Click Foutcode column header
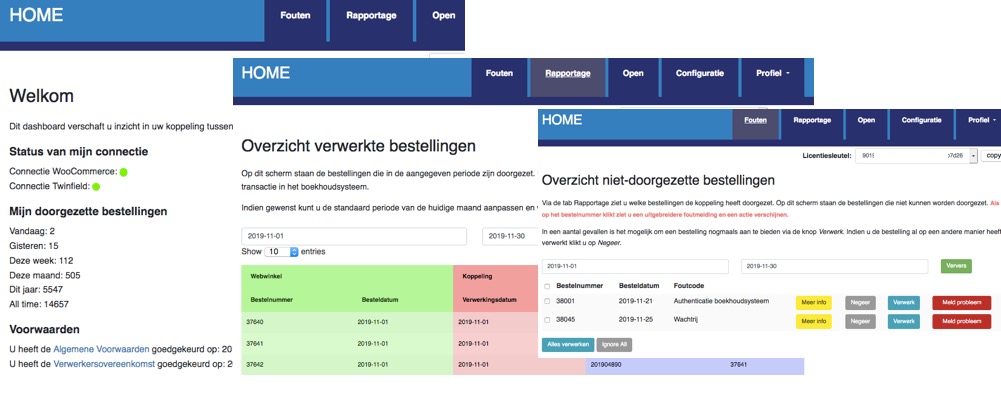This screenshot has width=1001, height=398. click(x=689, y=285)
